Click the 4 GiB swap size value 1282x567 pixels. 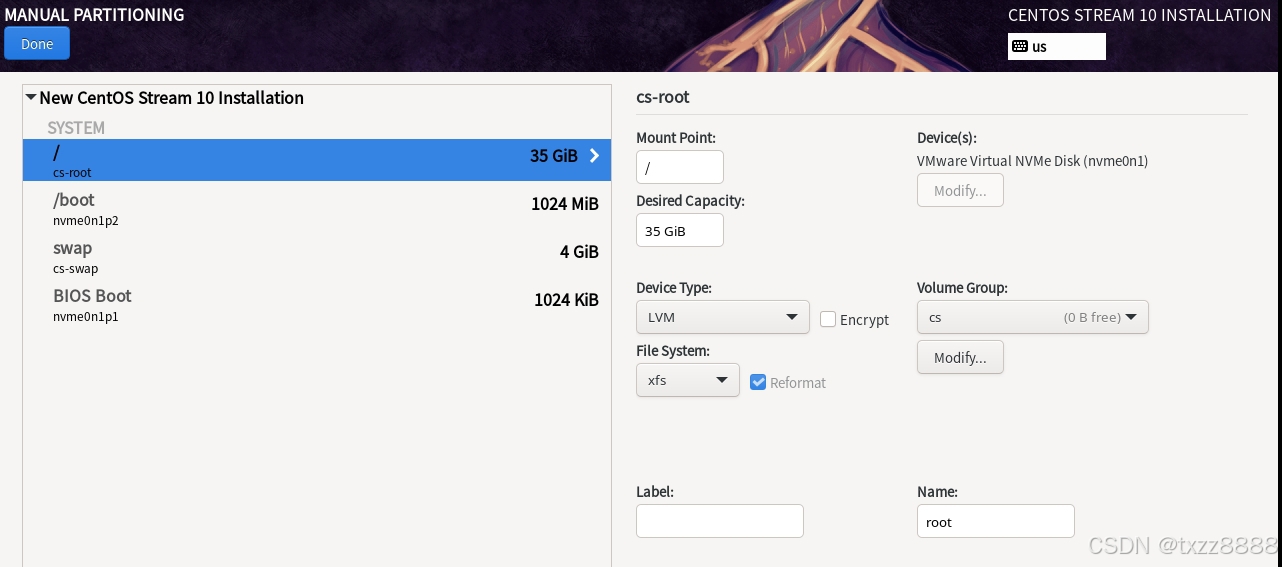[579, 252]
